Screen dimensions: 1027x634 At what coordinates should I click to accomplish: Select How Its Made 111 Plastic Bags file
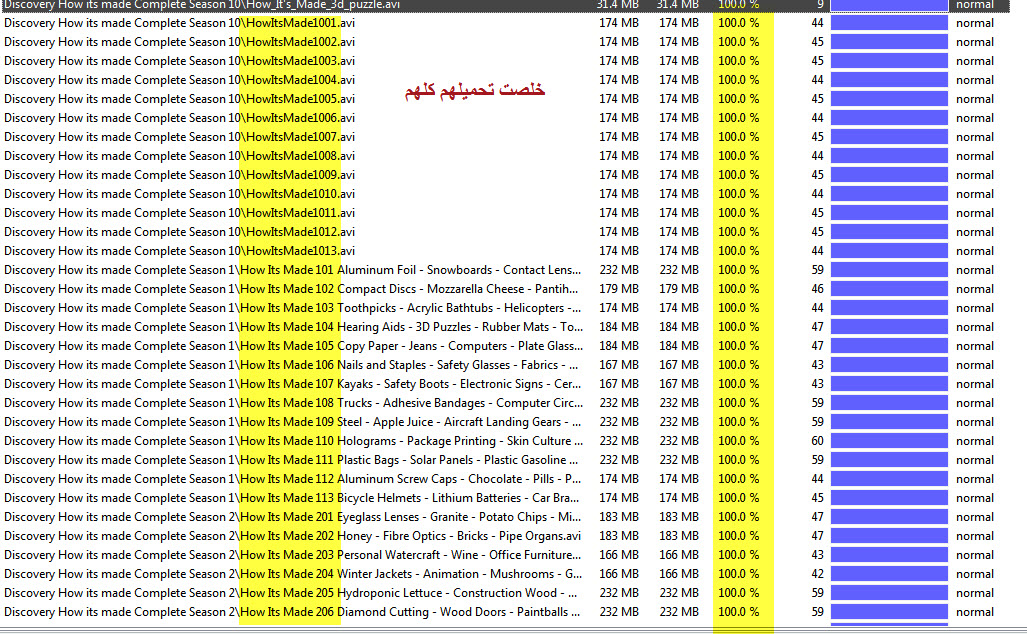[291, 460]
